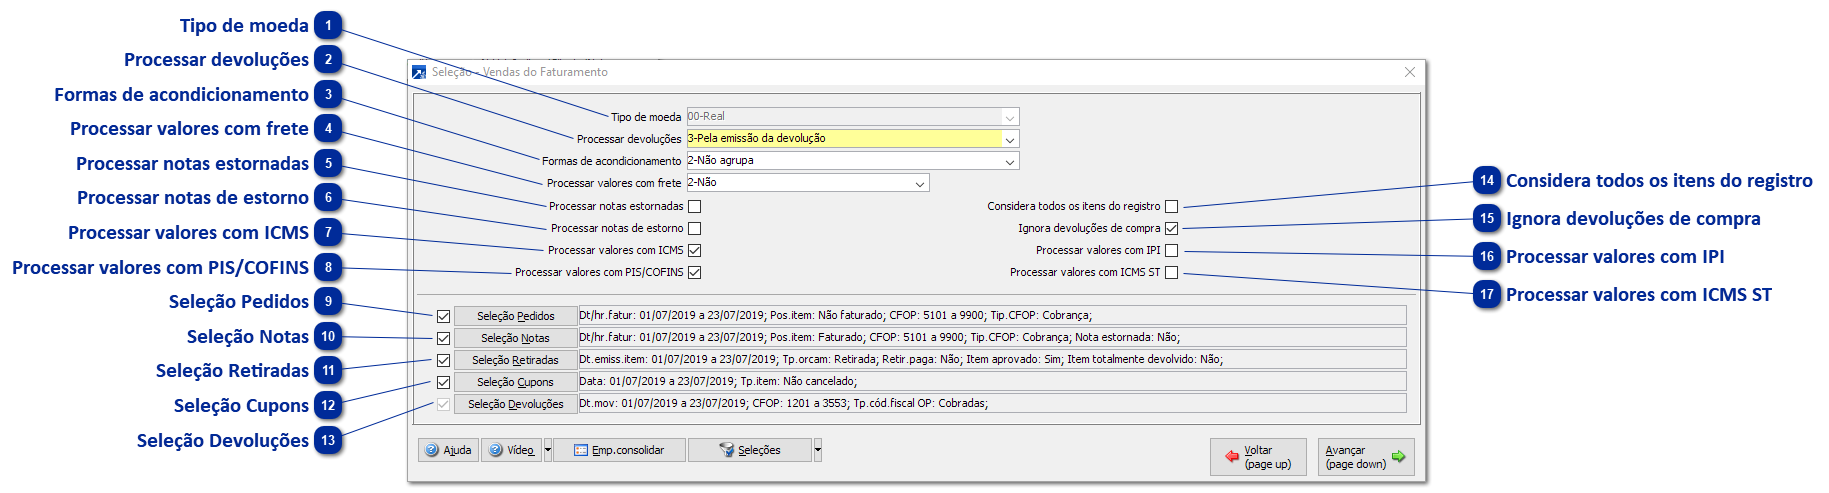Open the Seleções button

pyautogui.click(x=750, y=450)
